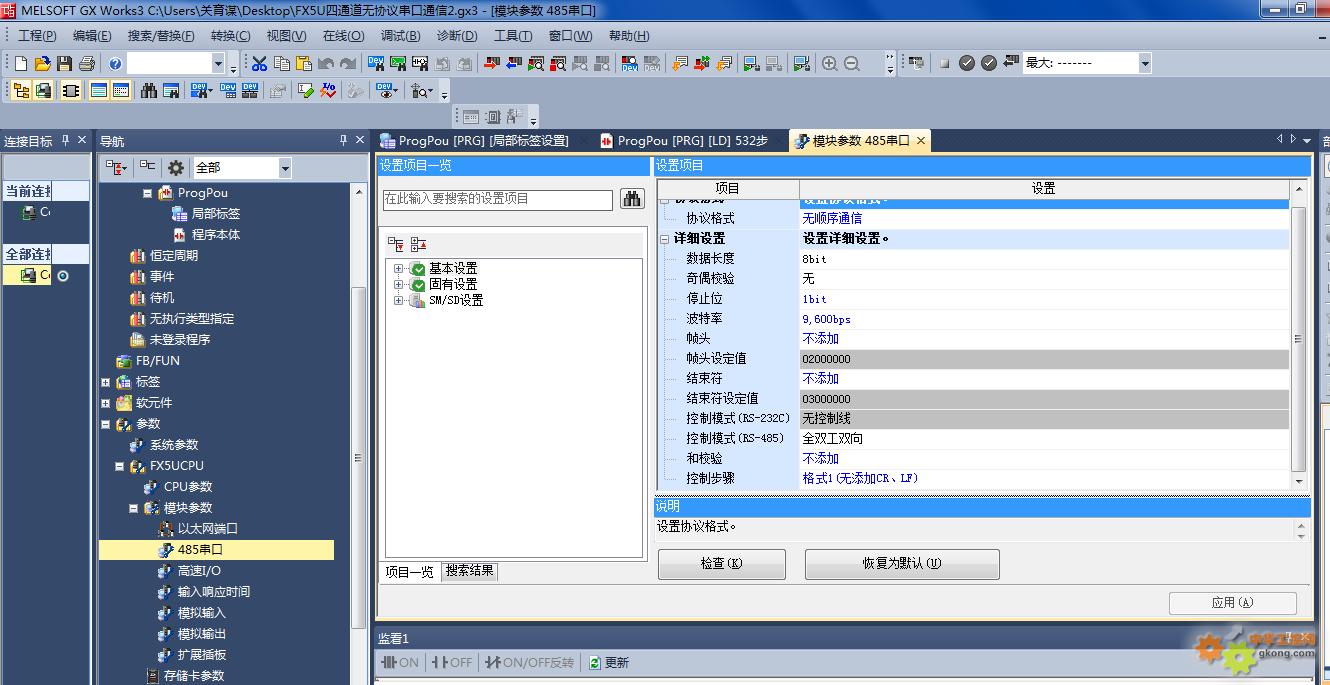Screen dimensions: 1330x685
Task: Create a new project with the New icon
Action: coord(21,63)
